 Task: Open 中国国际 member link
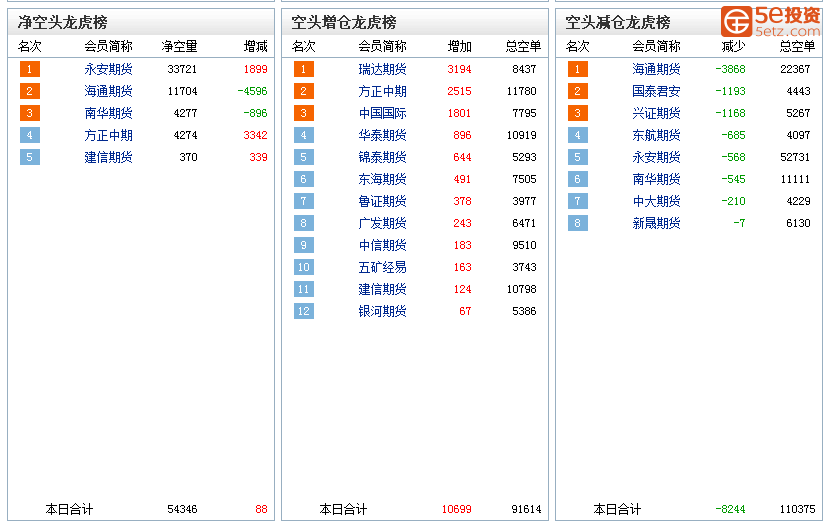coord(382,113)
